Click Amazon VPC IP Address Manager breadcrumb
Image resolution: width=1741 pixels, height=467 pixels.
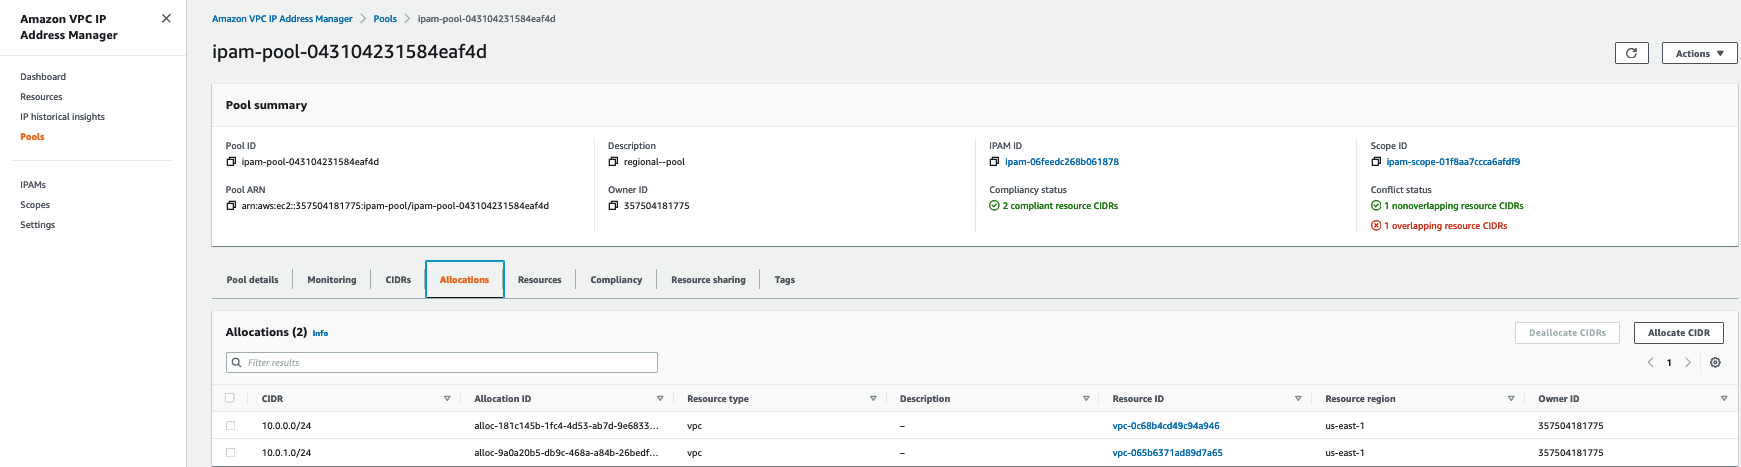coord(282,19)
